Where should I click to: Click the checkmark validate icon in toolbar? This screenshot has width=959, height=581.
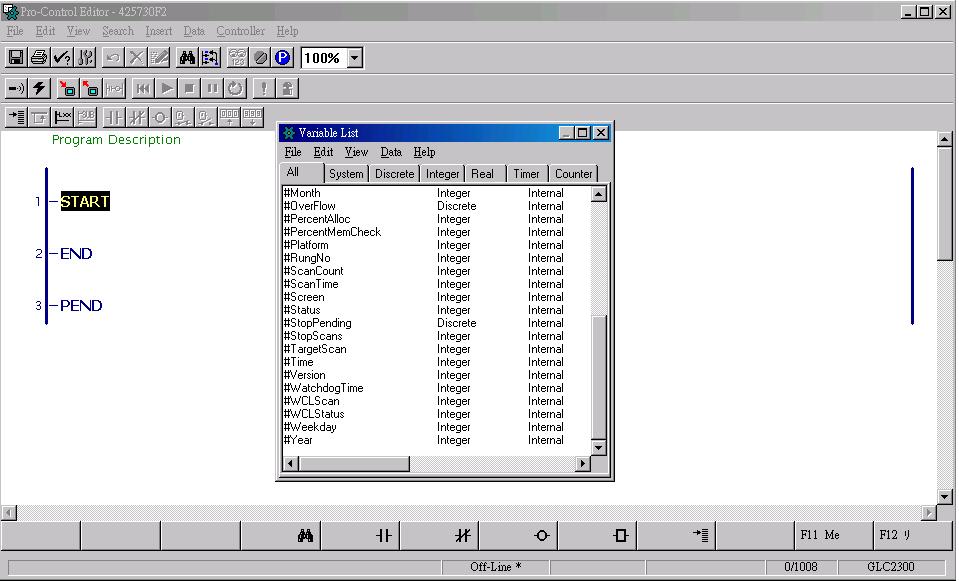[62, 58]
